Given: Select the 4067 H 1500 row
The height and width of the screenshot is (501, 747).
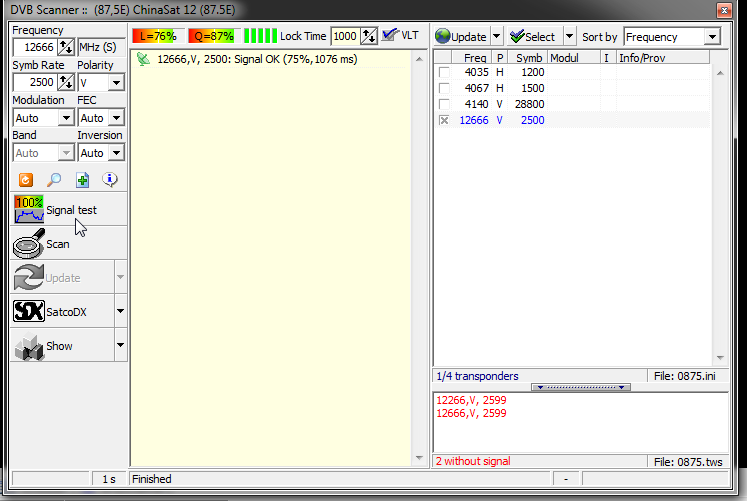Looking at the screenshot, I should pyautogui.click(x=572, y=88).
